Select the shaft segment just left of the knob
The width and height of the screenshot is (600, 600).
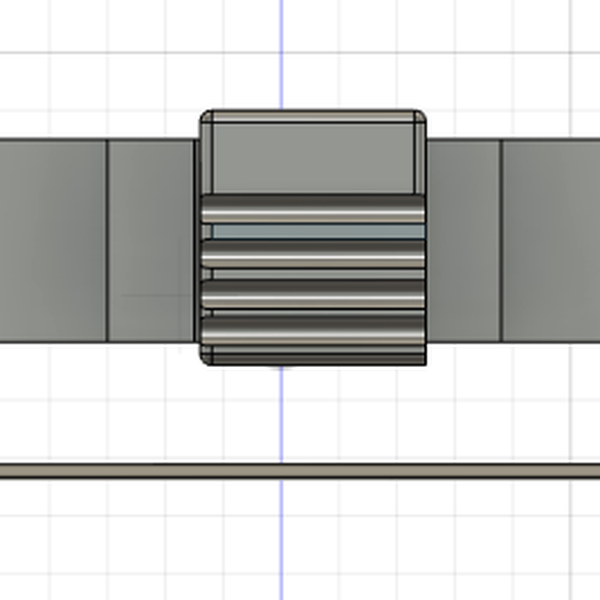tap(151, 241)
